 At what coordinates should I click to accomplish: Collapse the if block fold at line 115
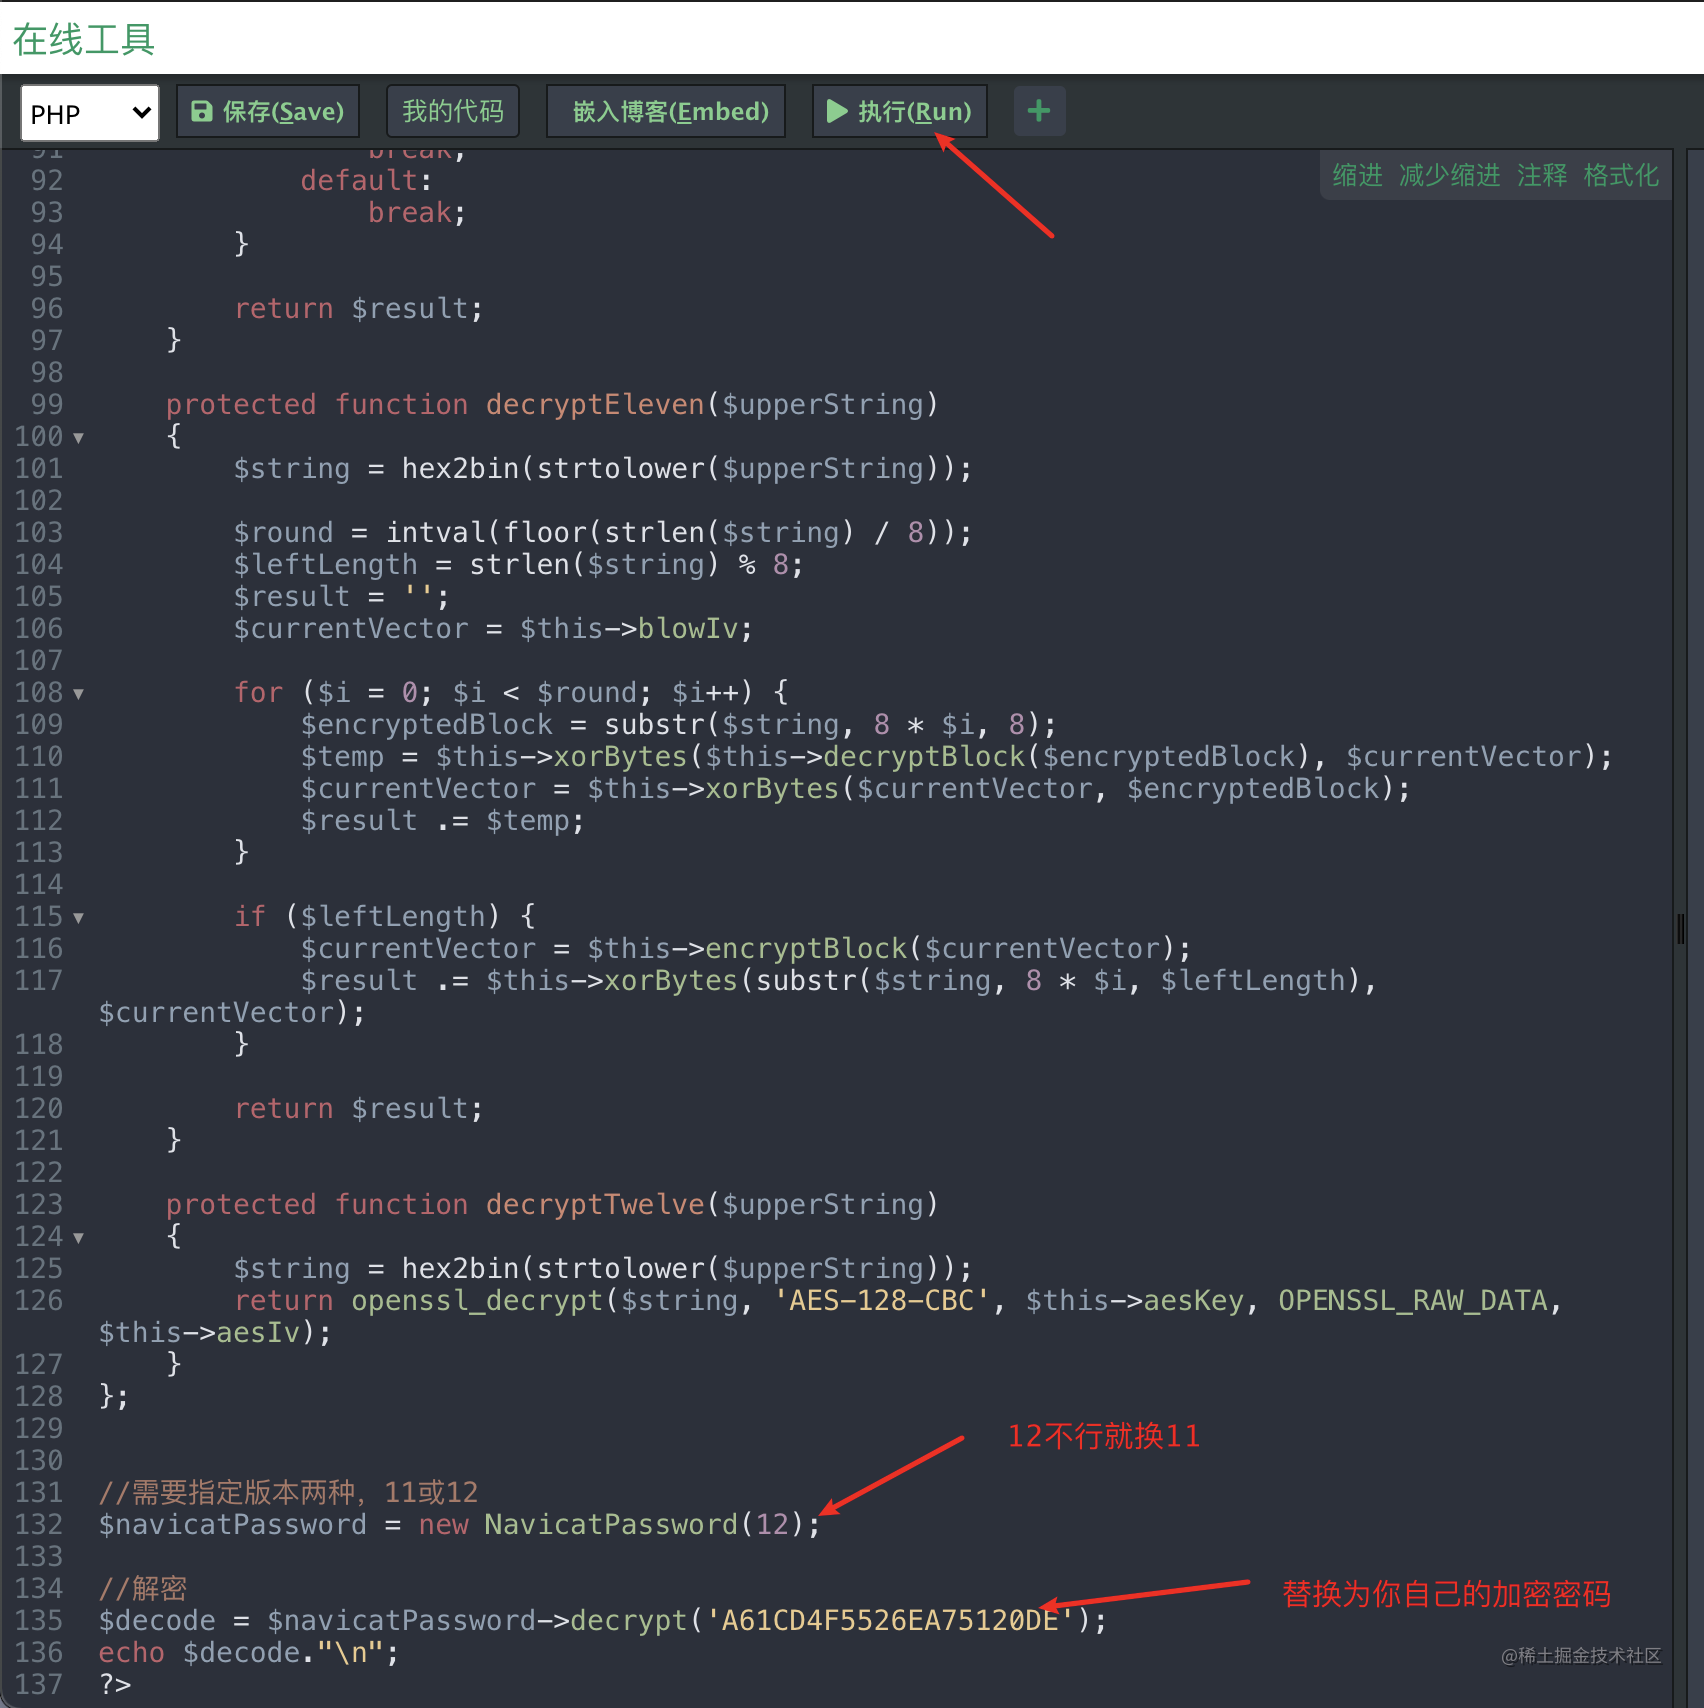[78, 918]
